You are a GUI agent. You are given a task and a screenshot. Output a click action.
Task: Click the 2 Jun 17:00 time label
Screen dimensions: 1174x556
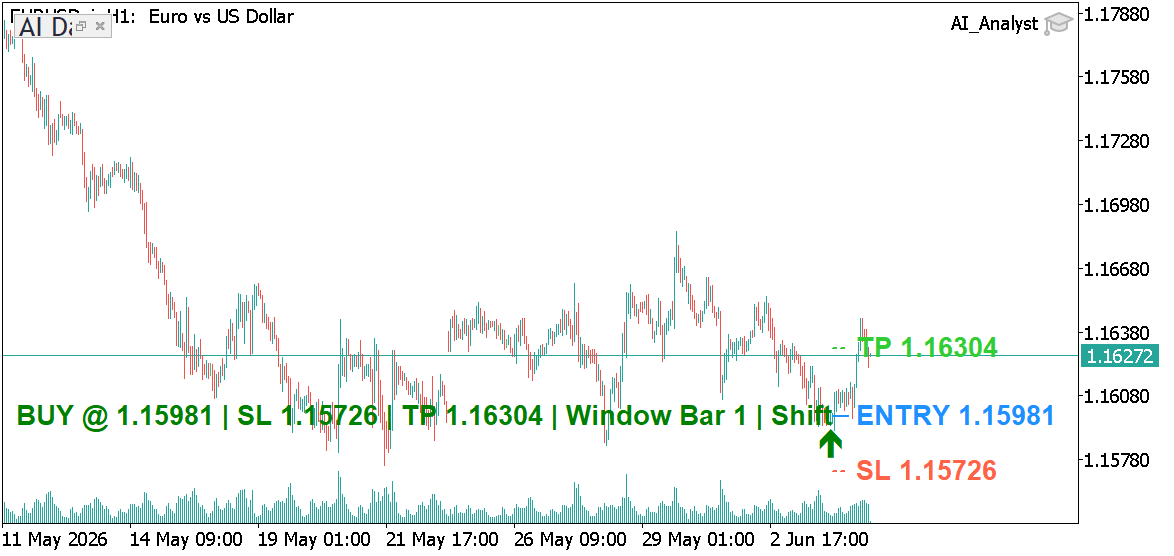(820, 540)
